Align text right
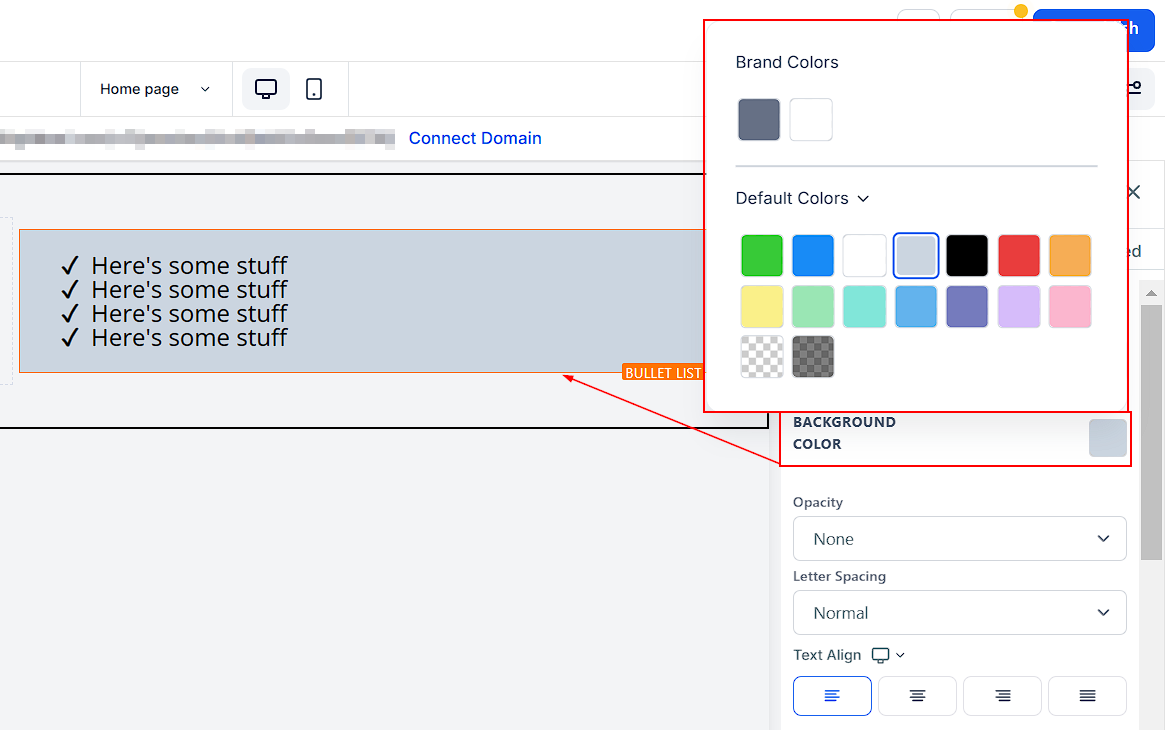Image resolution: width=1165 pixels, height=730 pixels. click(1002, 696)
